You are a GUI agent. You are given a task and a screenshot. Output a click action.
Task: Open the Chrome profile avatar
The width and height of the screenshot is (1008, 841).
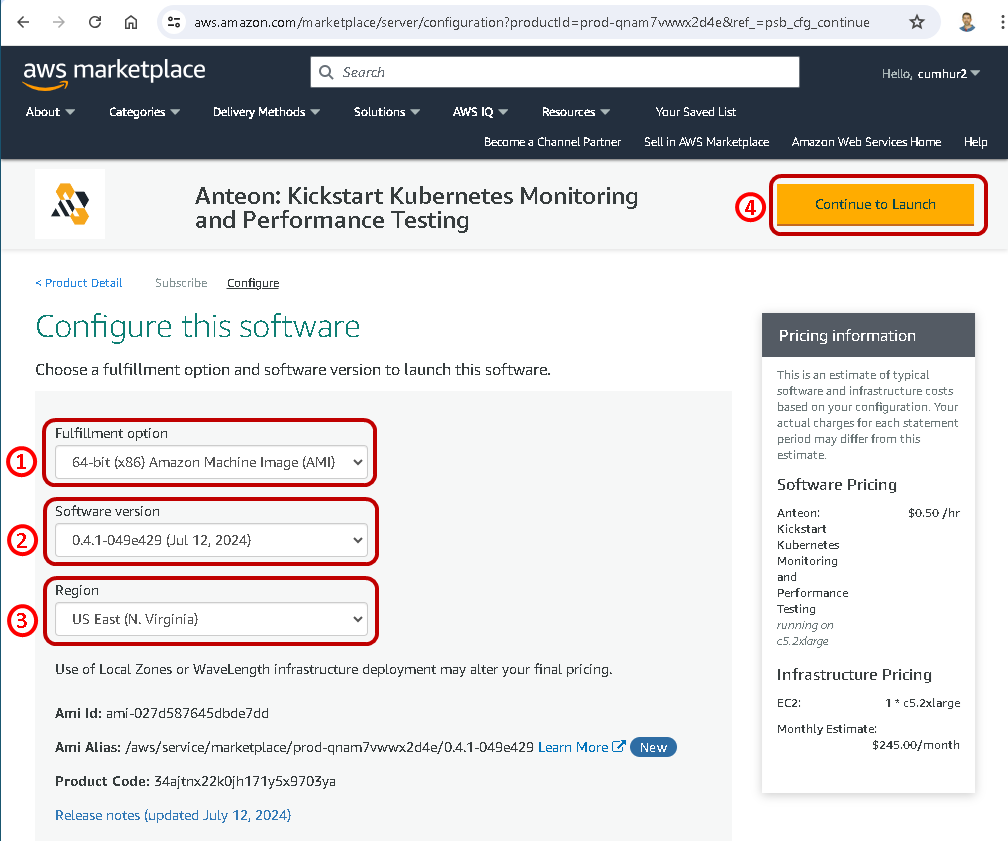(966, 22)
